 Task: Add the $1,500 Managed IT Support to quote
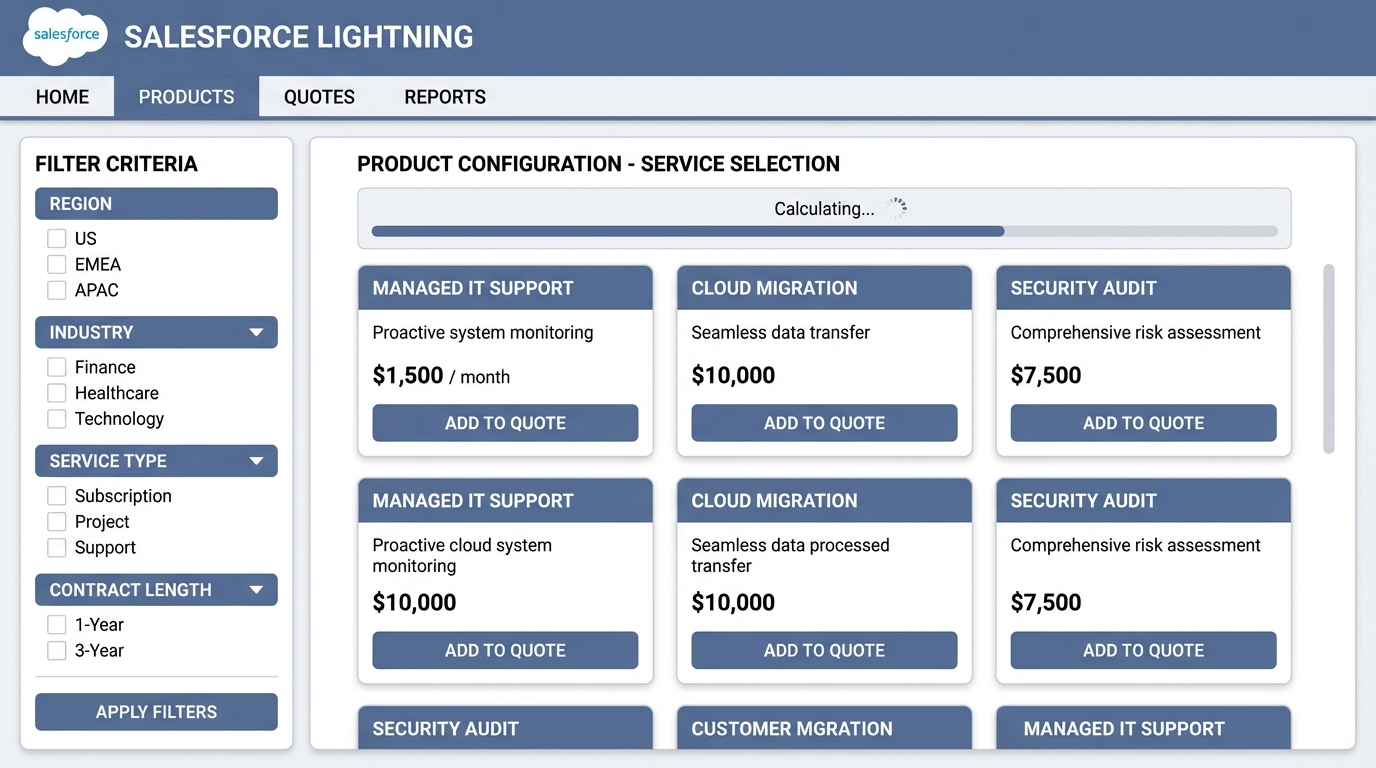(x=505, y=423)
